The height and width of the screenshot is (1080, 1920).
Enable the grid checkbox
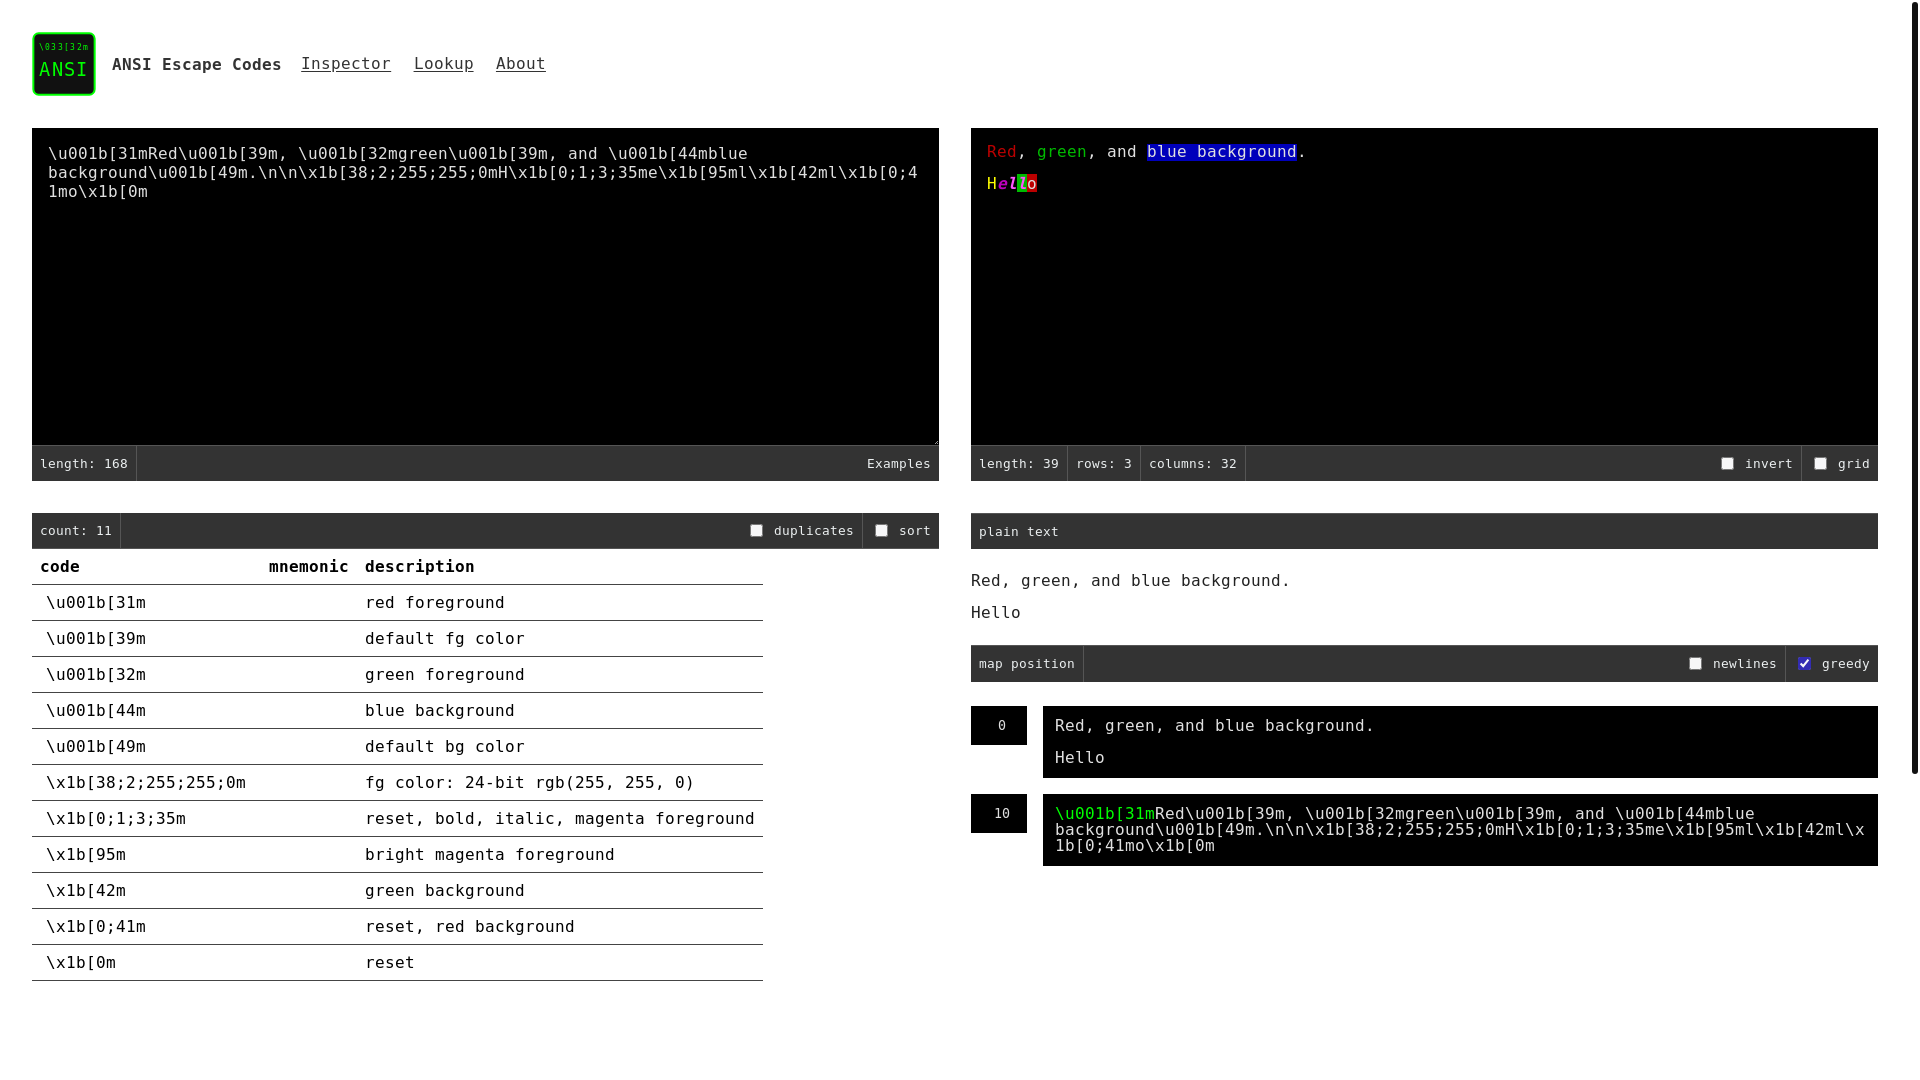pos(1820,464)
